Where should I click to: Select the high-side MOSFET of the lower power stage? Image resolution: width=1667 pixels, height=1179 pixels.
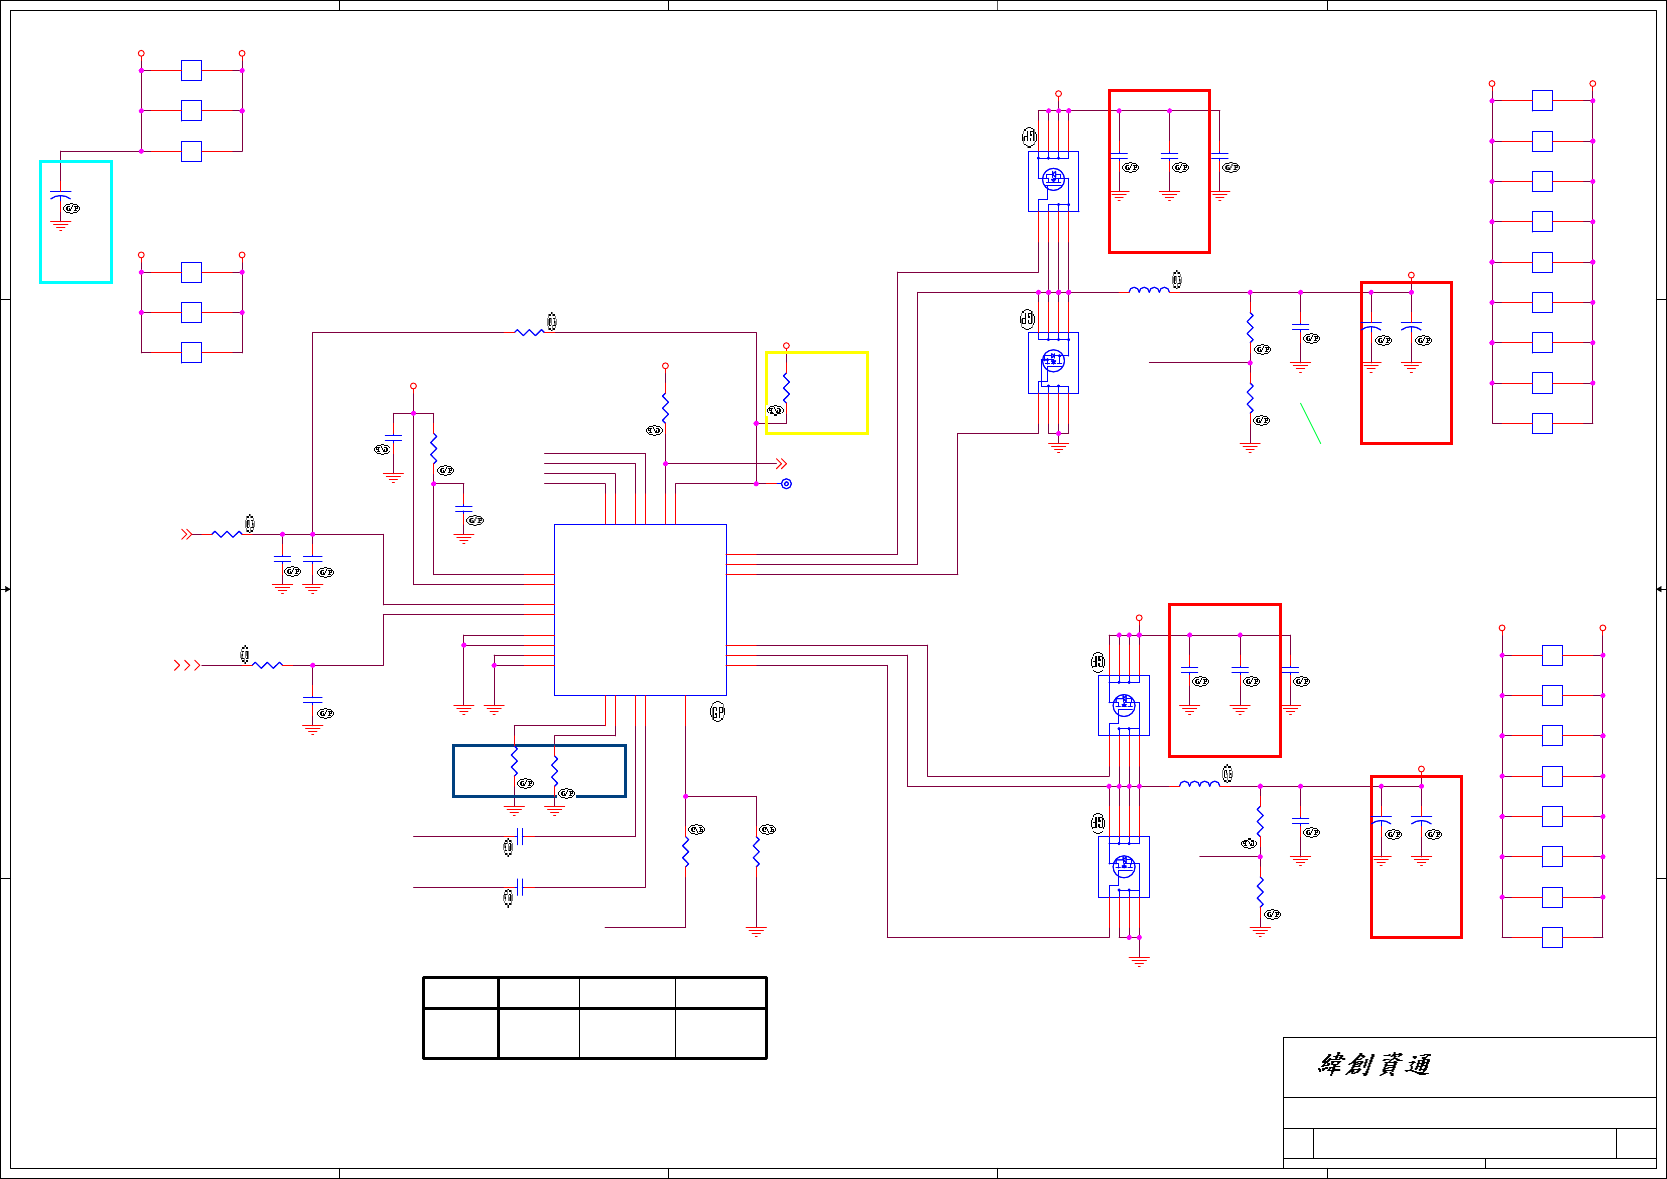1124,705
